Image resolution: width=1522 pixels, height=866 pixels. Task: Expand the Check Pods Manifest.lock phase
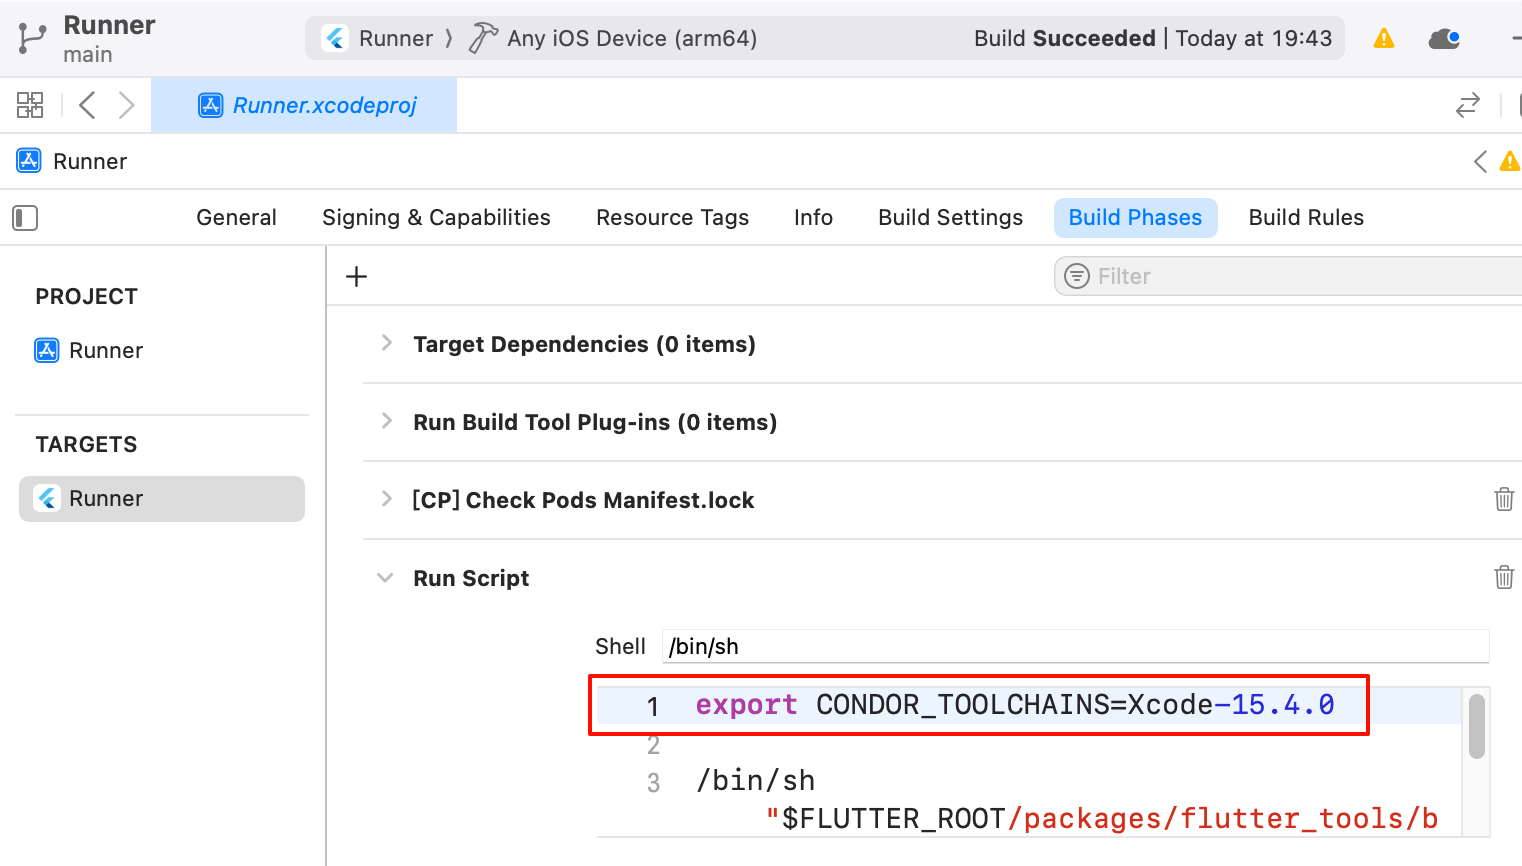(x=387, y=499)
